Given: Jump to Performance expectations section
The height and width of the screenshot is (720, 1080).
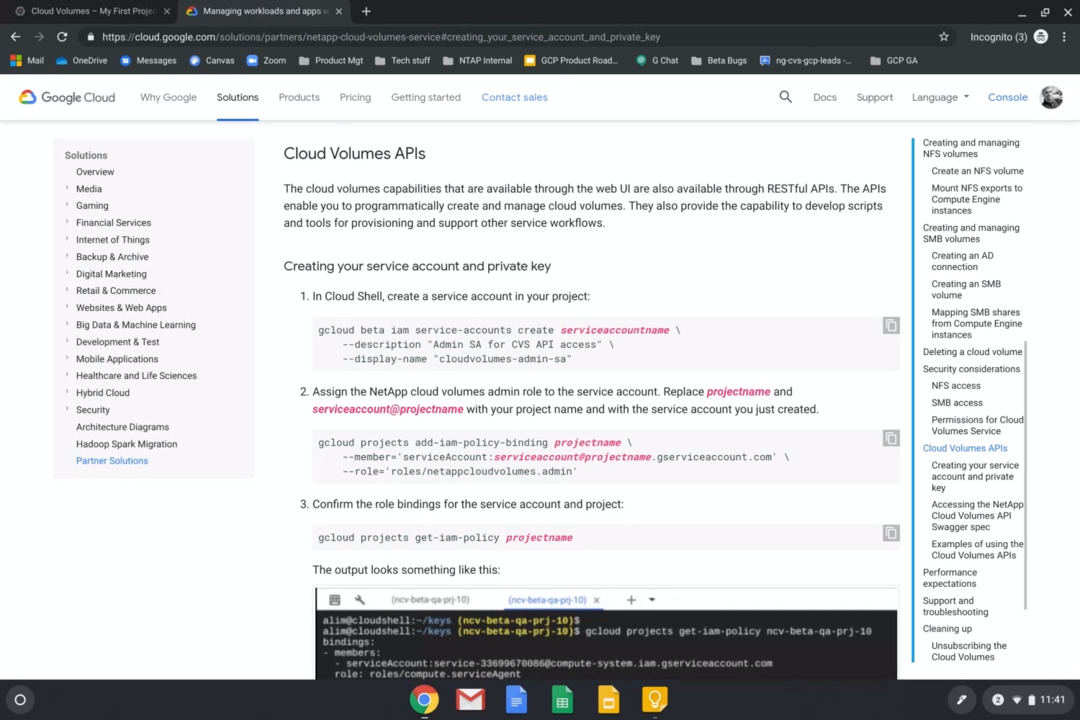Looking at the screenshot, I should click(x=950, y=578).
